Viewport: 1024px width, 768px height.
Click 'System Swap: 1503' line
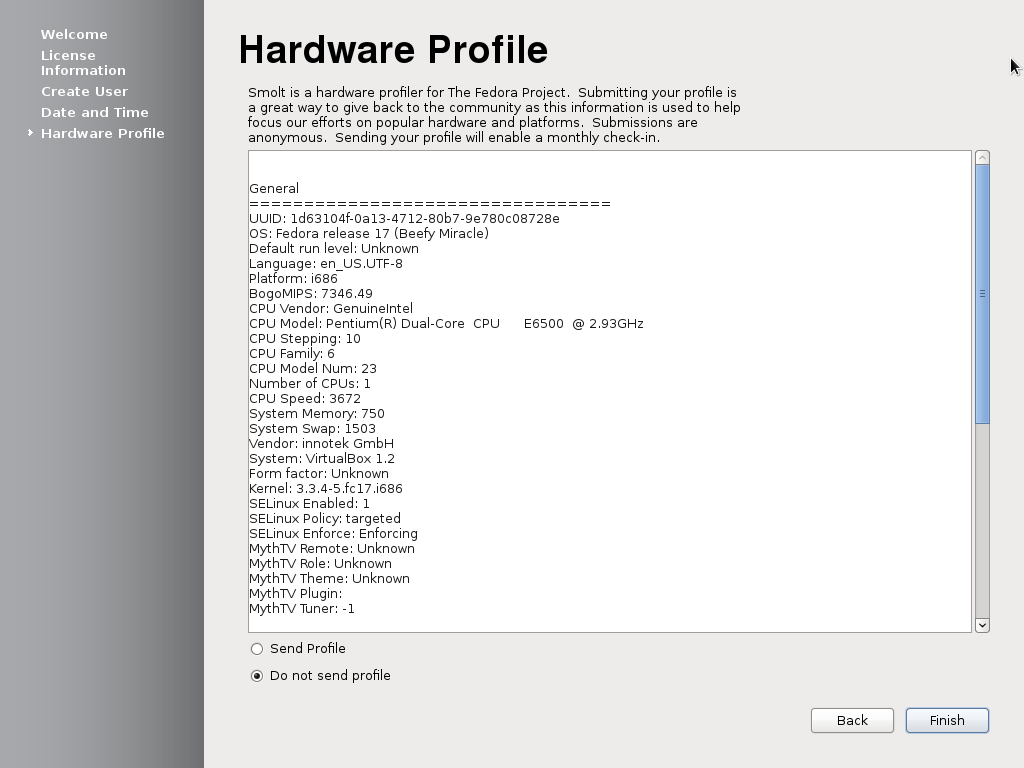(x=312, y=429)
